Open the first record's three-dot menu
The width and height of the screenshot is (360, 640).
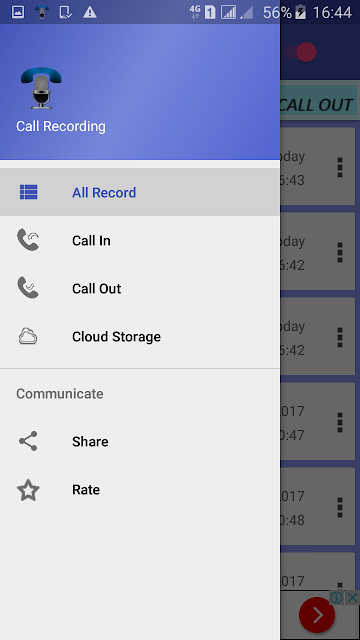coord(340,167)
